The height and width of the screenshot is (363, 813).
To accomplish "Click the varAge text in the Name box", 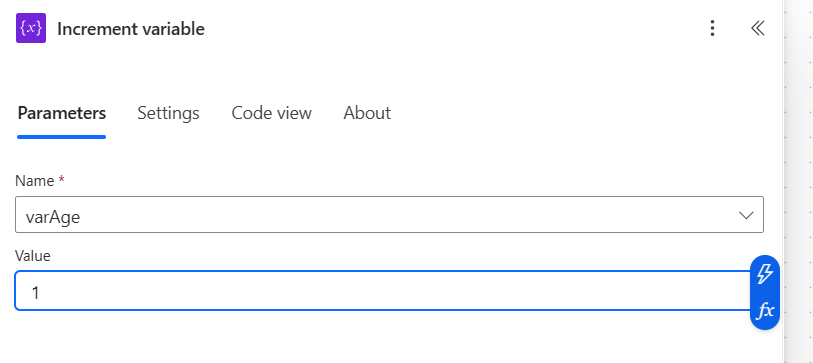I will (53, 217).
